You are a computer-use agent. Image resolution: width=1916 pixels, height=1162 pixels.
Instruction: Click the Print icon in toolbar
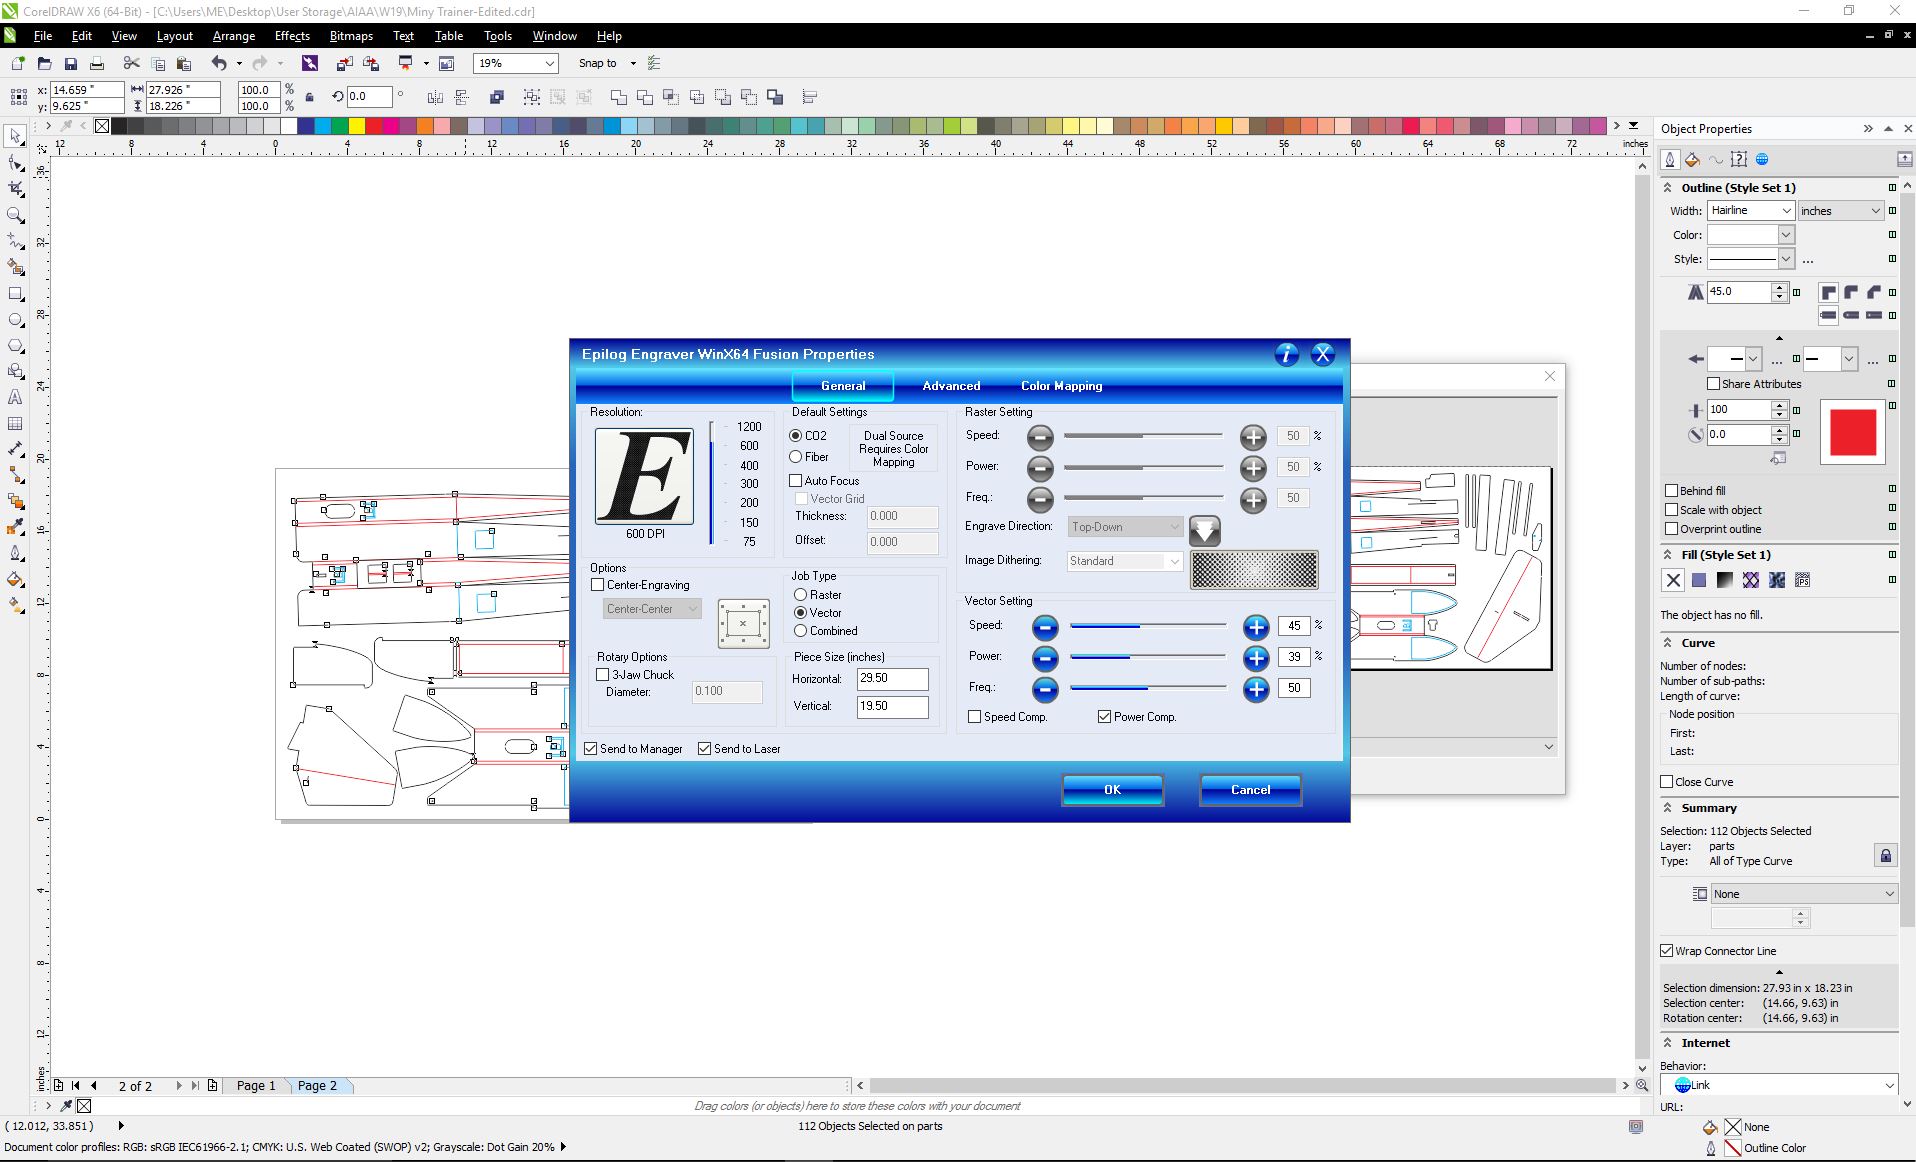click(97, 63)
